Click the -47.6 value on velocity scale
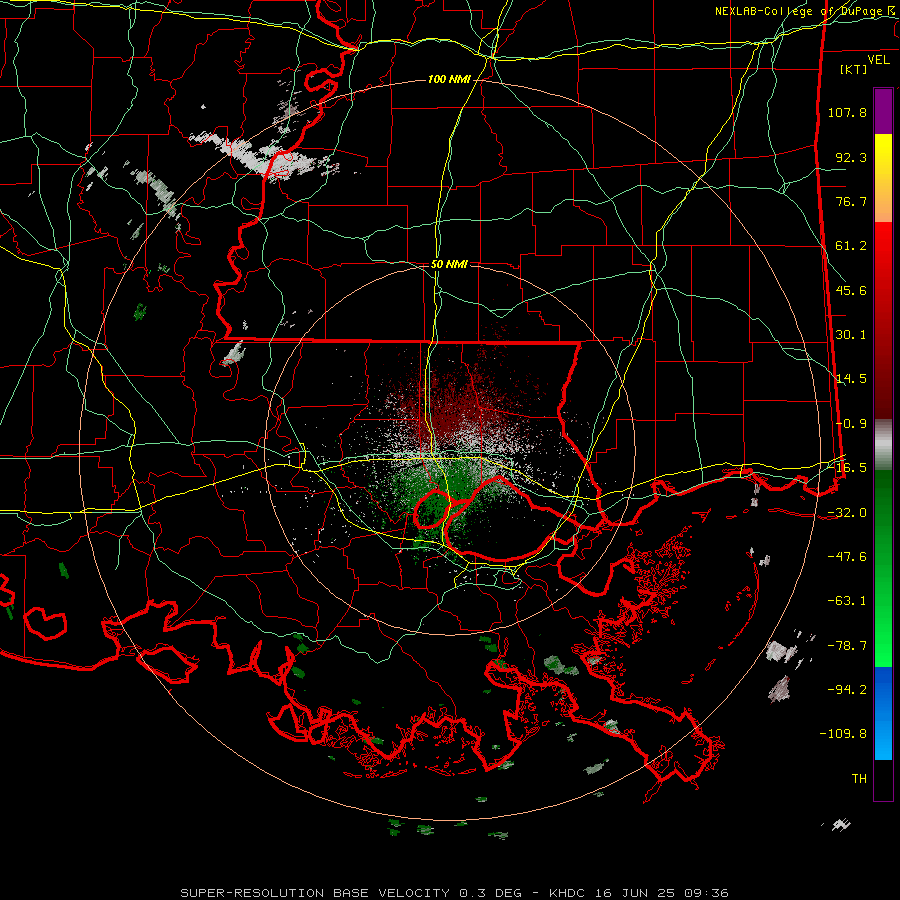The image size is (900, 900). (x=847, y=557)
